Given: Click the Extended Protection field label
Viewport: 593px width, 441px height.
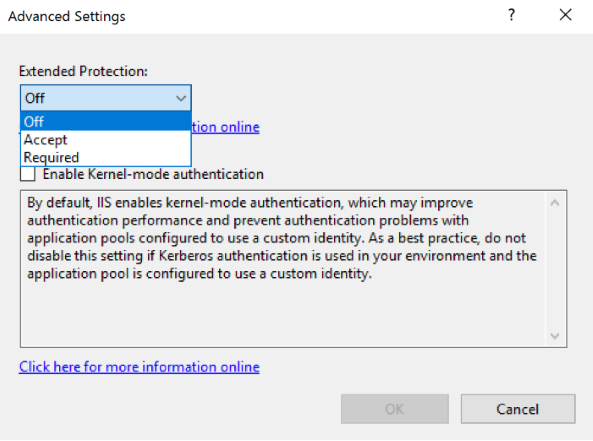Looking at the screenshot, I should (83, 71).
